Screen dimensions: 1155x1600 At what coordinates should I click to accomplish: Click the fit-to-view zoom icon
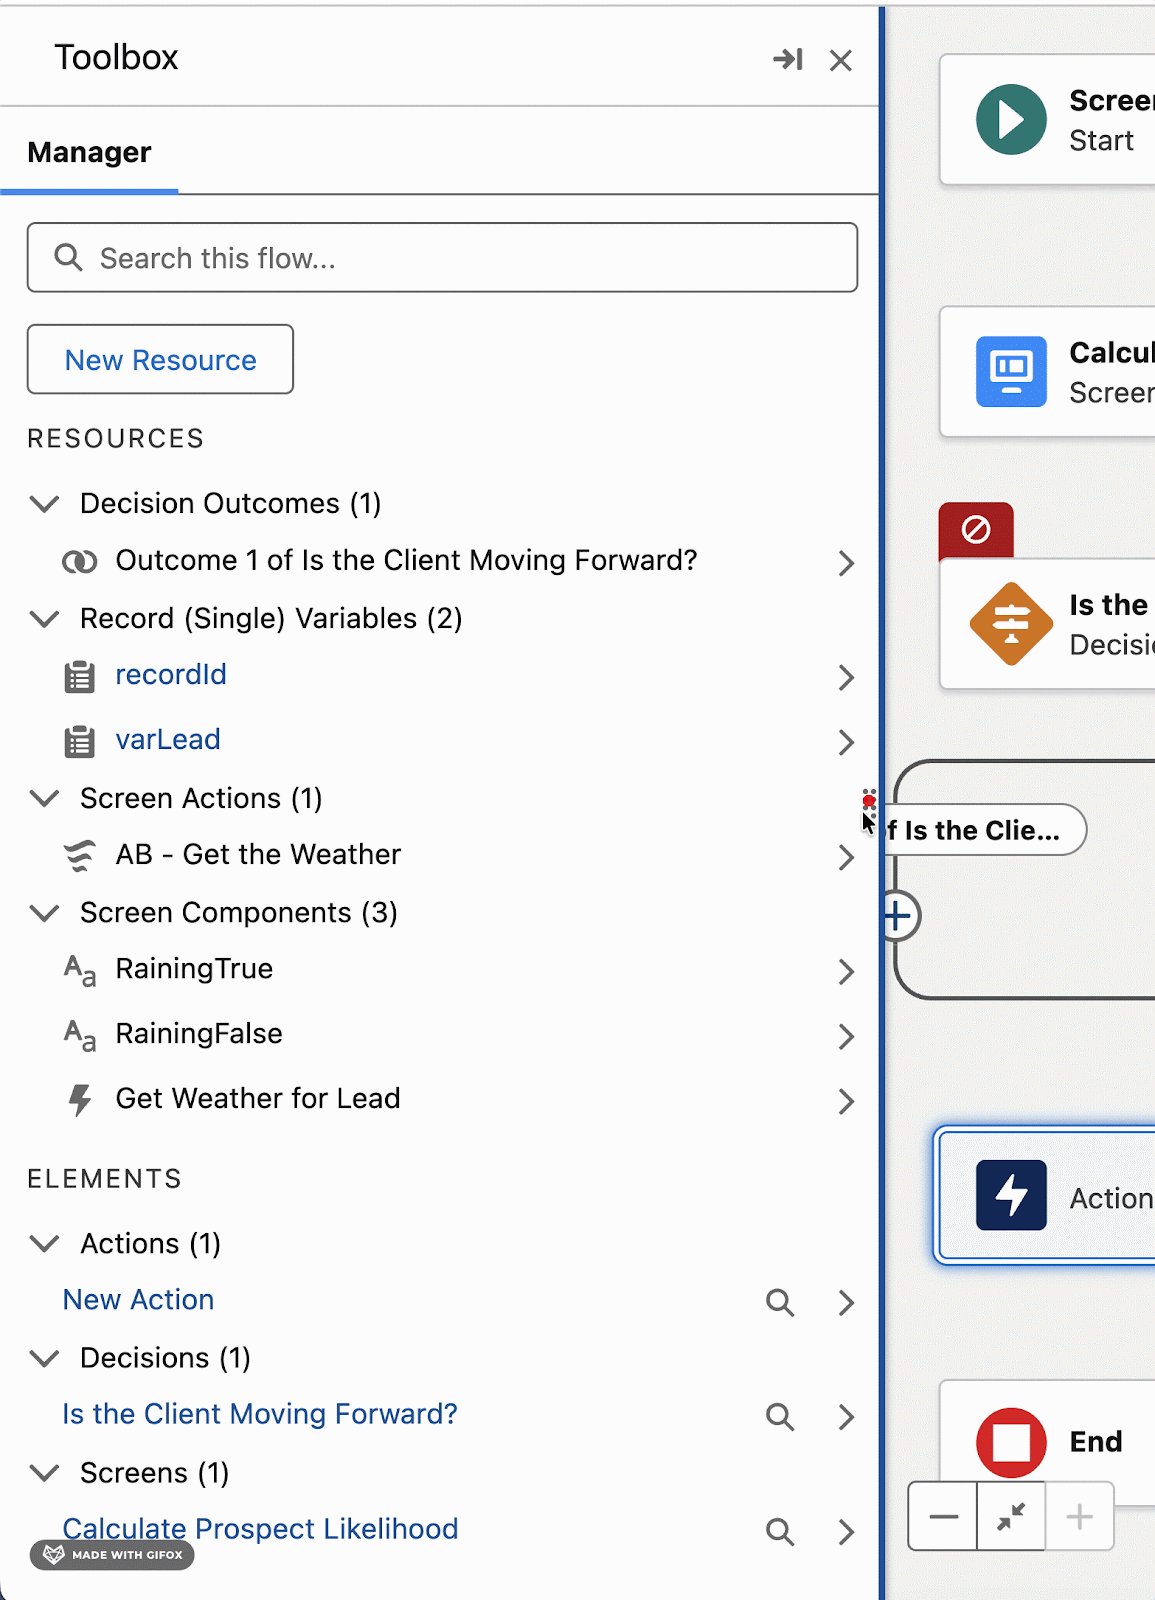pos(1011,1517)
